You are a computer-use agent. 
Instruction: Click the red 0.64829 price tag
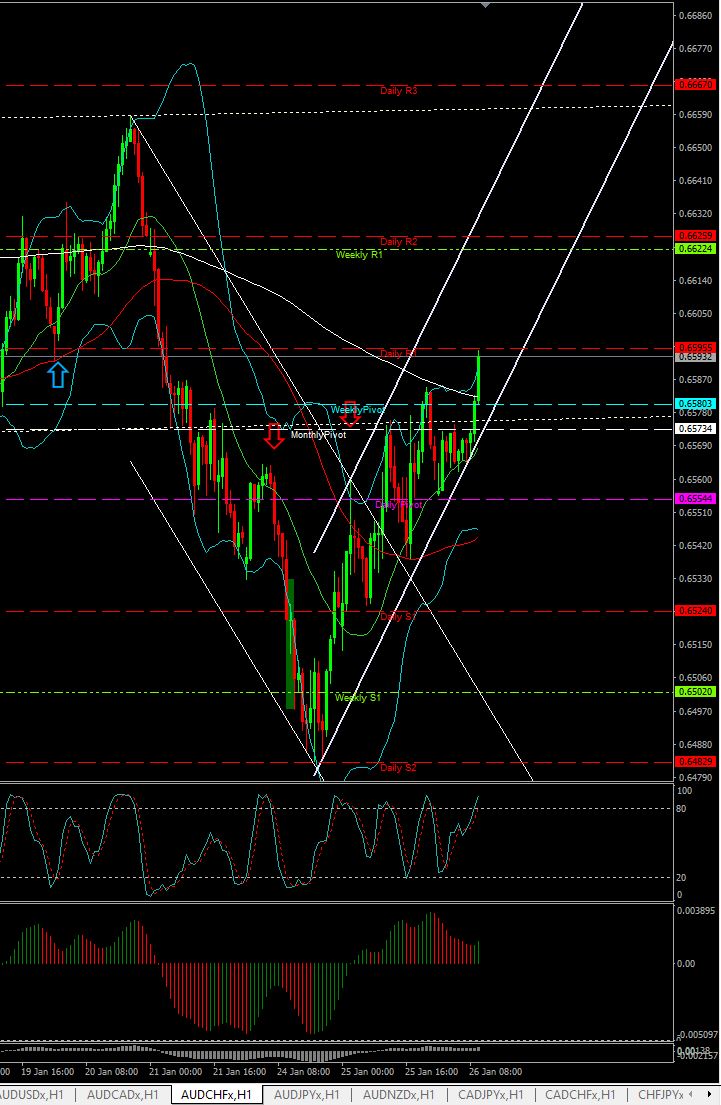(695, 762)
